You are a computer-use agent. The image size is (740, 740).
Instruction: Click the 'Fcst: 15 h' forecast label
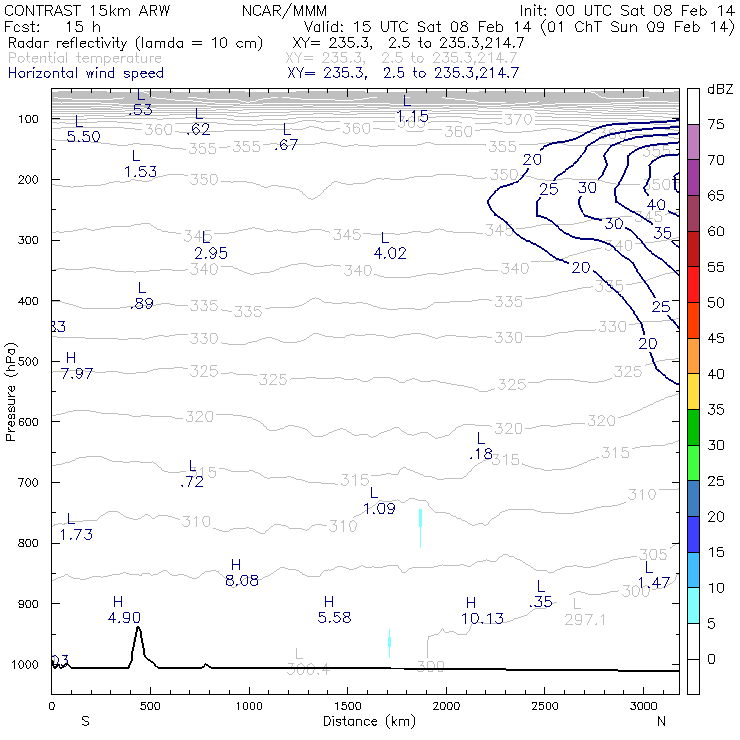pos(52,26)
